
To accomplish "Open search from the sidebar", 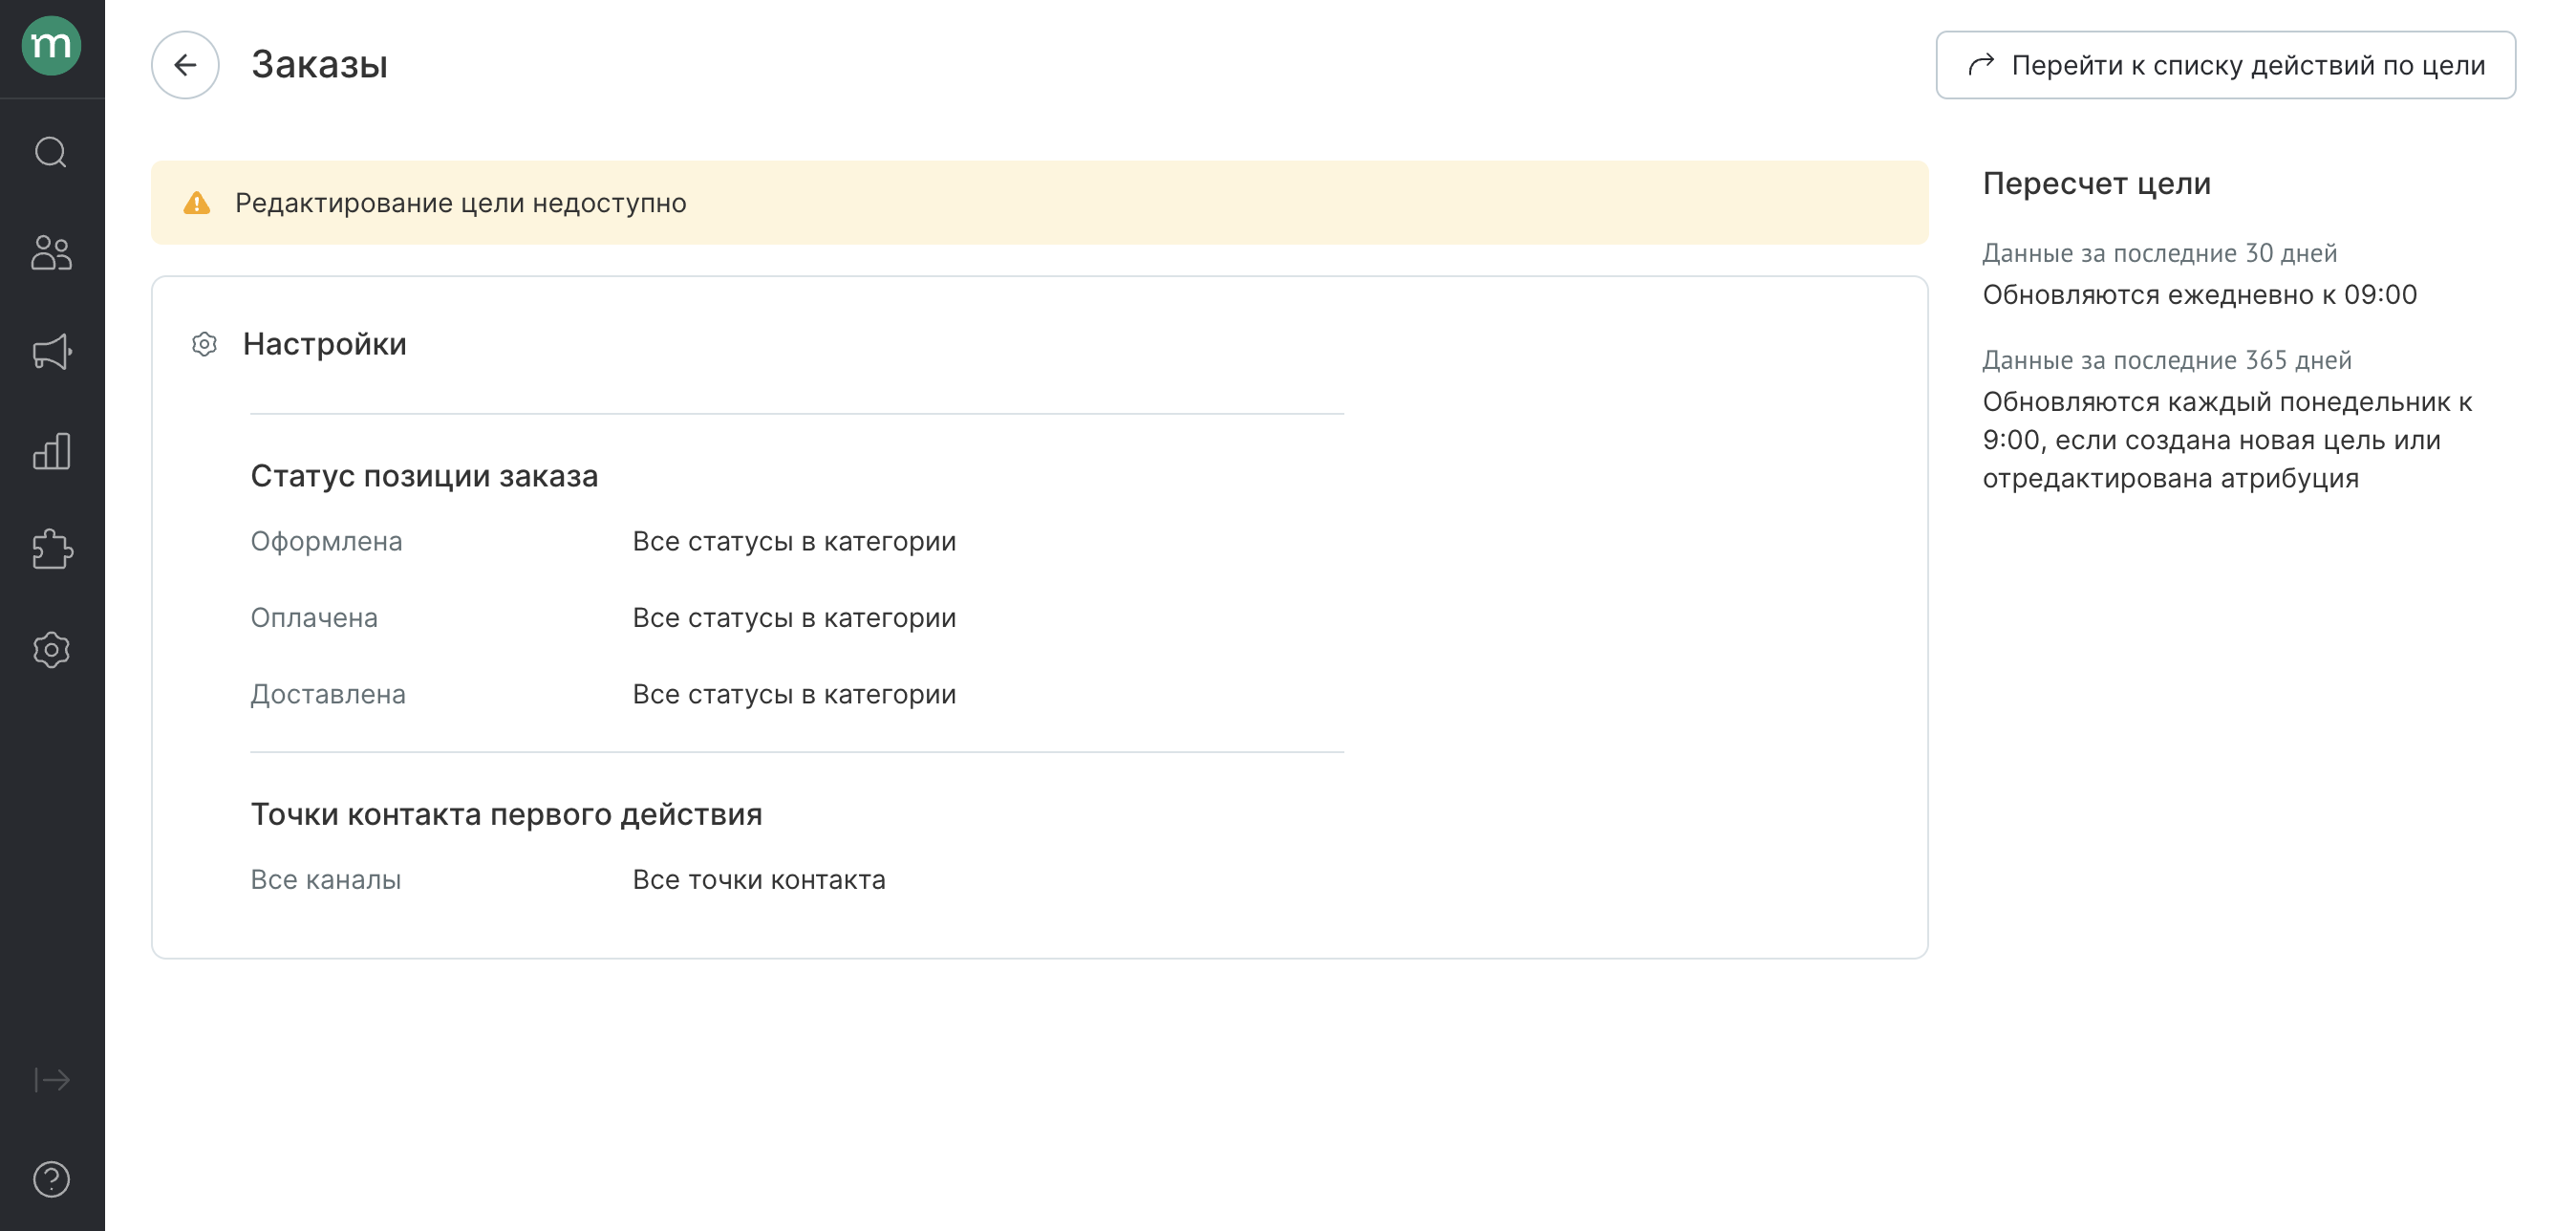I will [51, 152].
